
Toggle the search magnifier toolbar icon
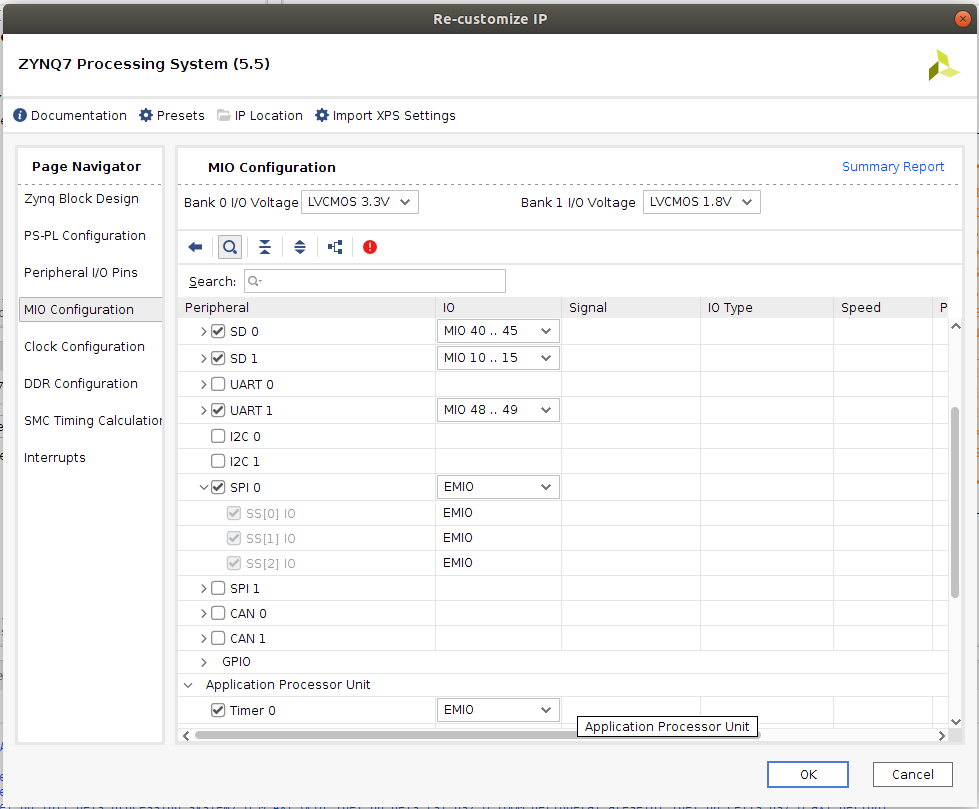230,247
